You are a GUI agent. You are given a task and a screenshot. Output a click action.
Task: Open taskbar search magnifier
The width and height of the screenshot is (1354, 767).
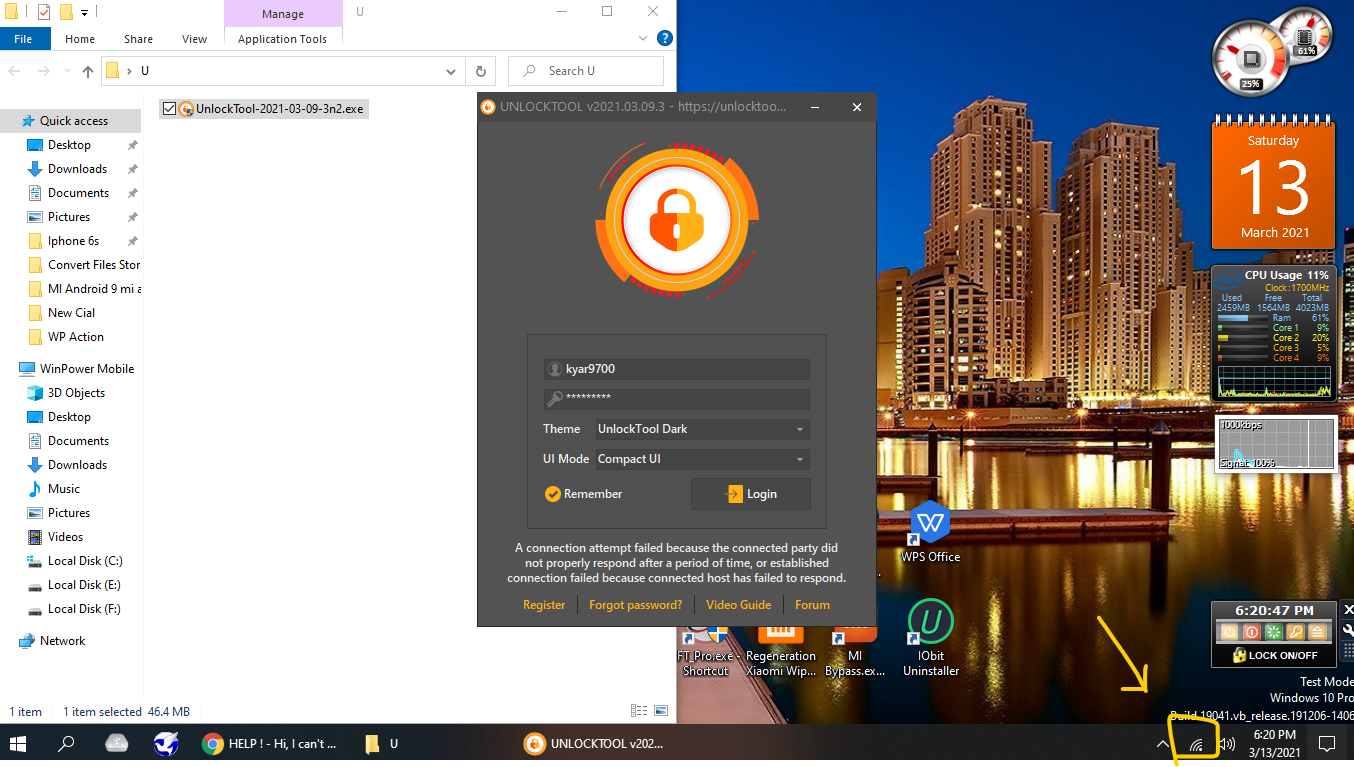66,744
